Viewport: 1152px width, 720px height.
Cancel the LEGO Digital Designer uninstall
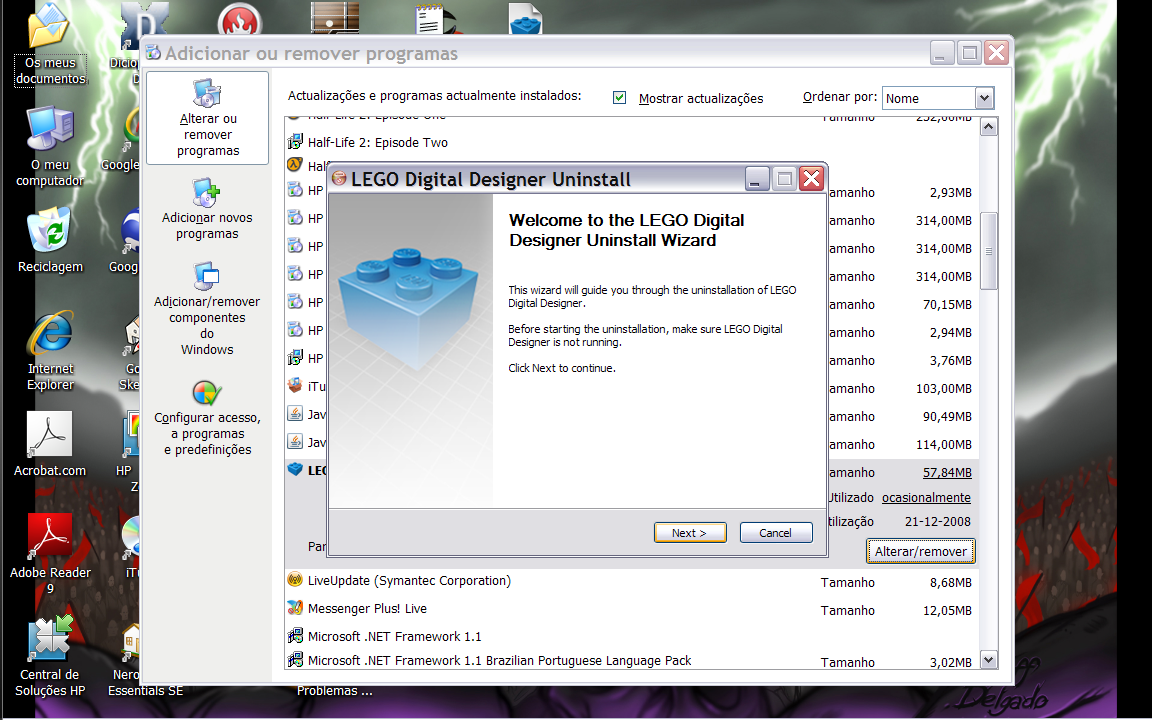776,533
